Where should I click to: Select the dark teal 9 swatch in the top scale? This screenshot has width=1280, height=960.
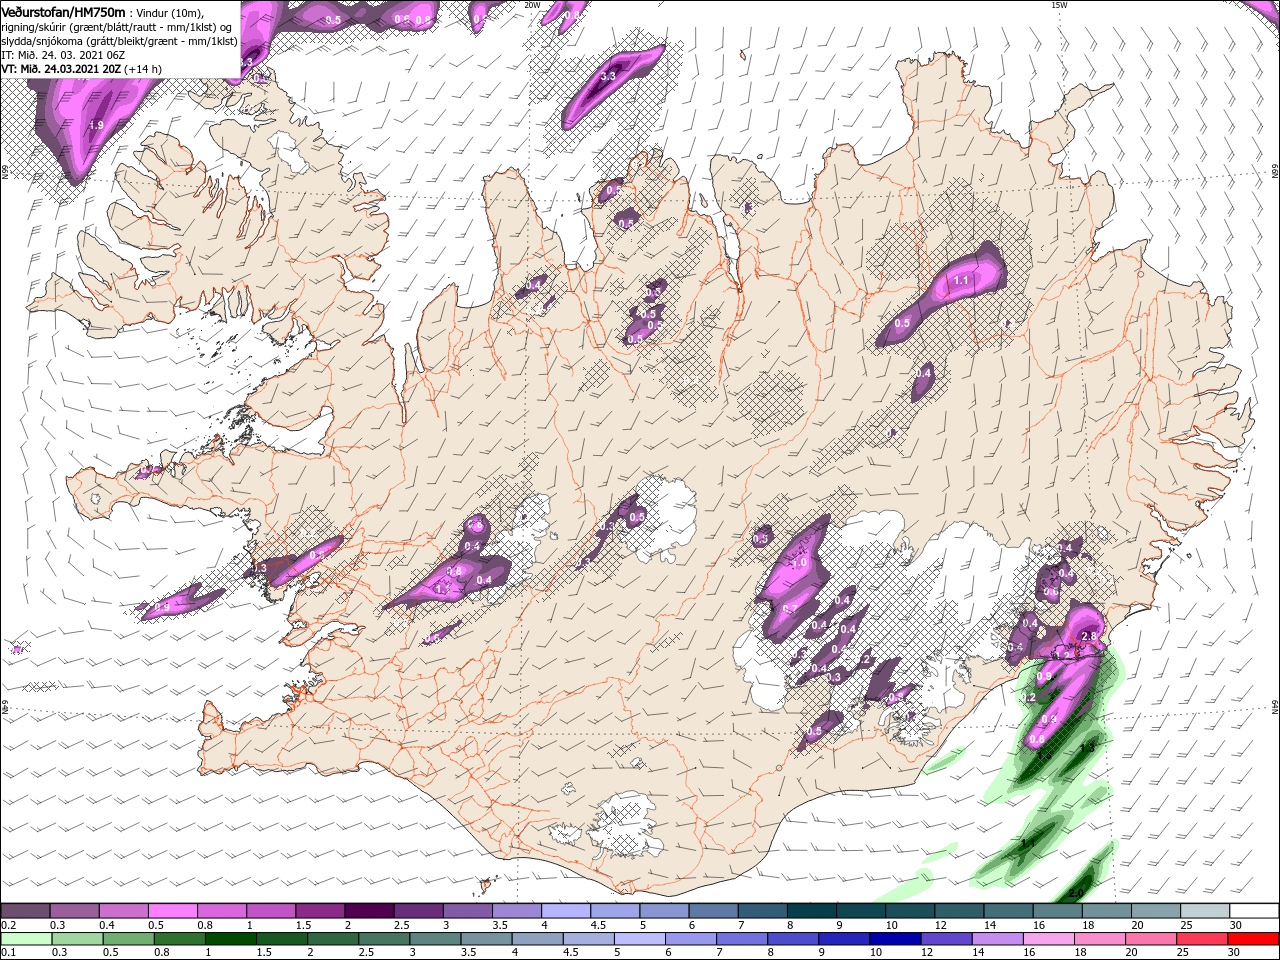pos(863,911)
